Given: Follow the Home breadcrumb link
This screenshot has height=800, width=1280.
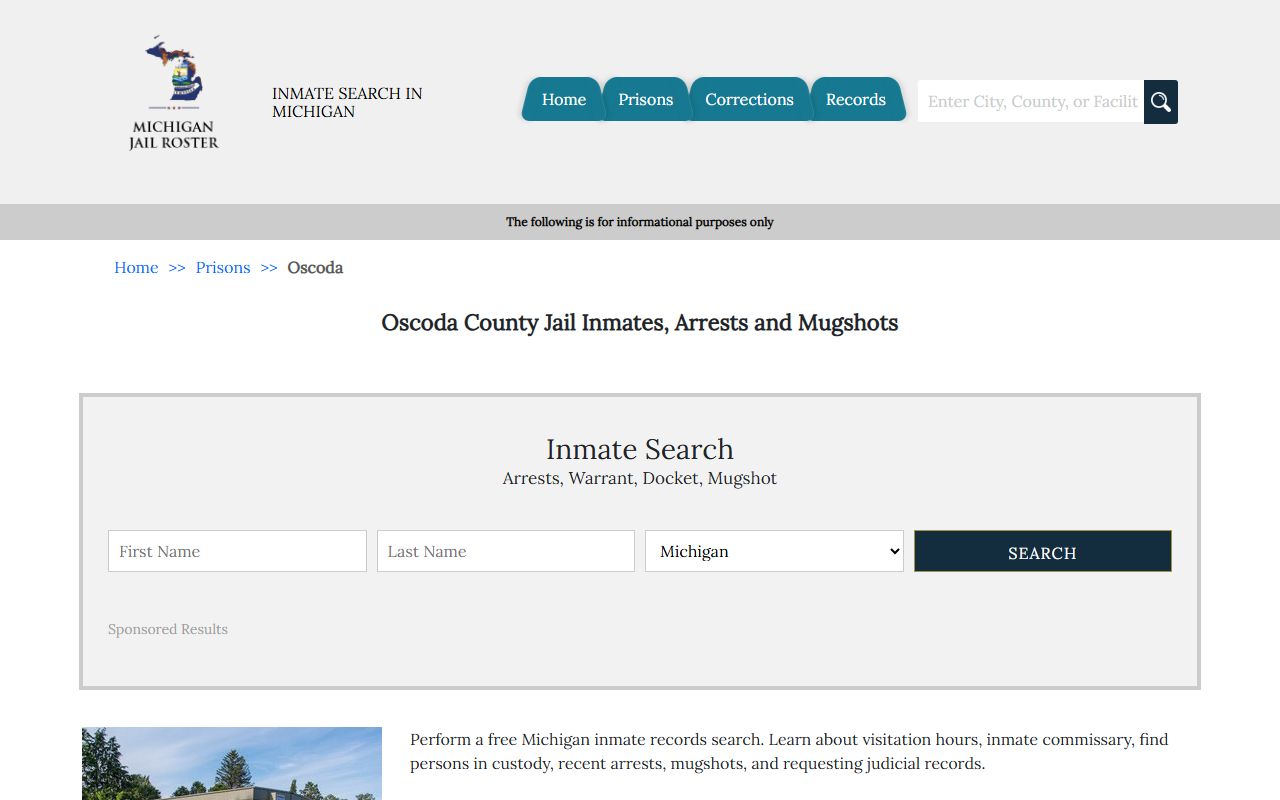Looking at the screenshot, I should tap(136, 268).
